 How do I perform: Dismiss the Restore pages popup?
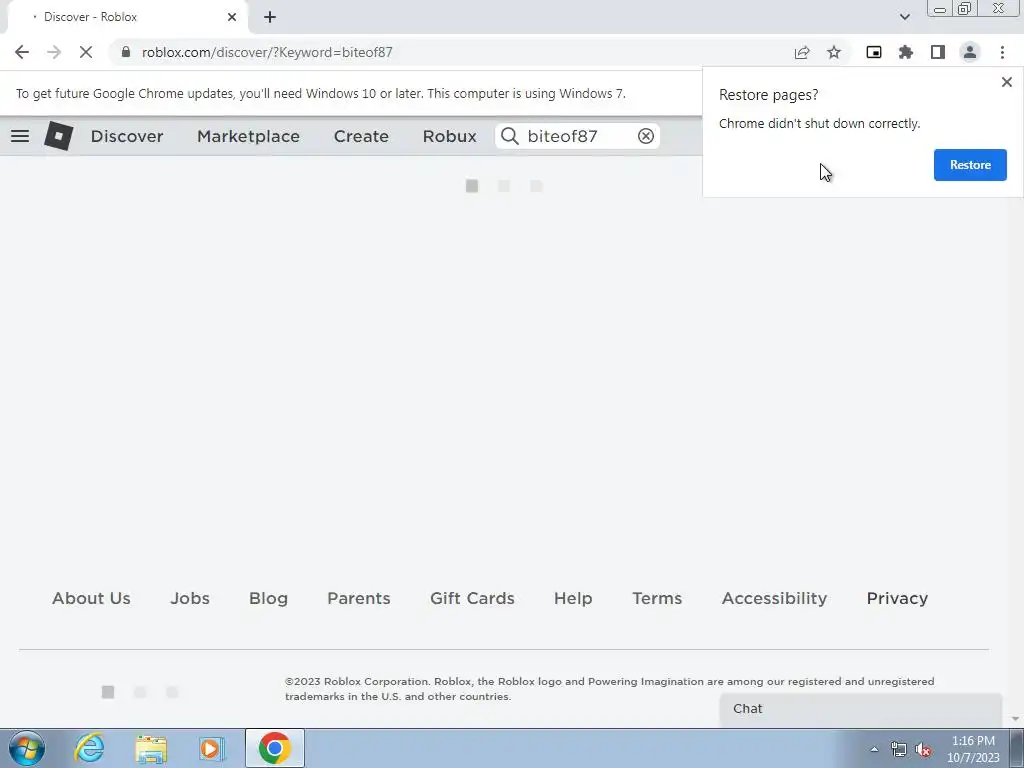(x=1007, y=82)
